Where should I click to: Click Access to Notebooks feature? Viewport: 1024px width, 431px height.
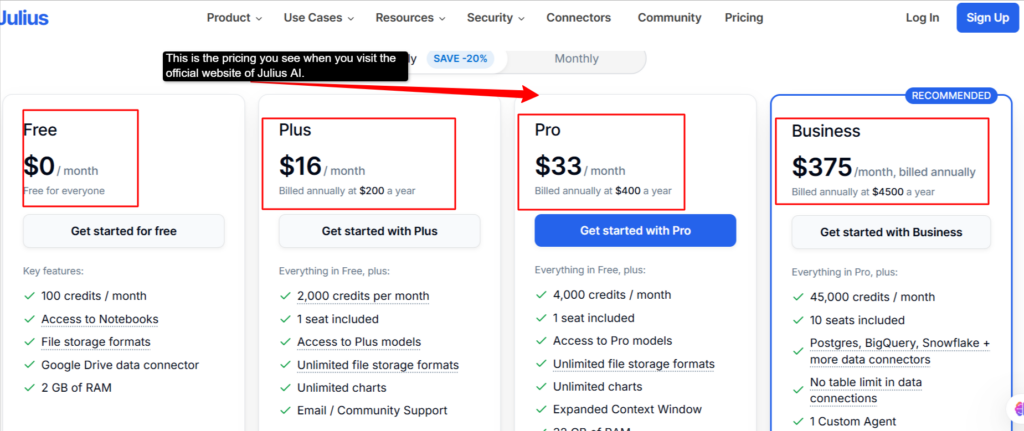99,319
